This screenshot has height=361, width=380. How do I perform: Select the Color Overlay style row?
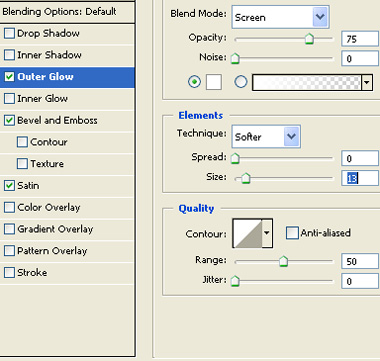(67, 207)
